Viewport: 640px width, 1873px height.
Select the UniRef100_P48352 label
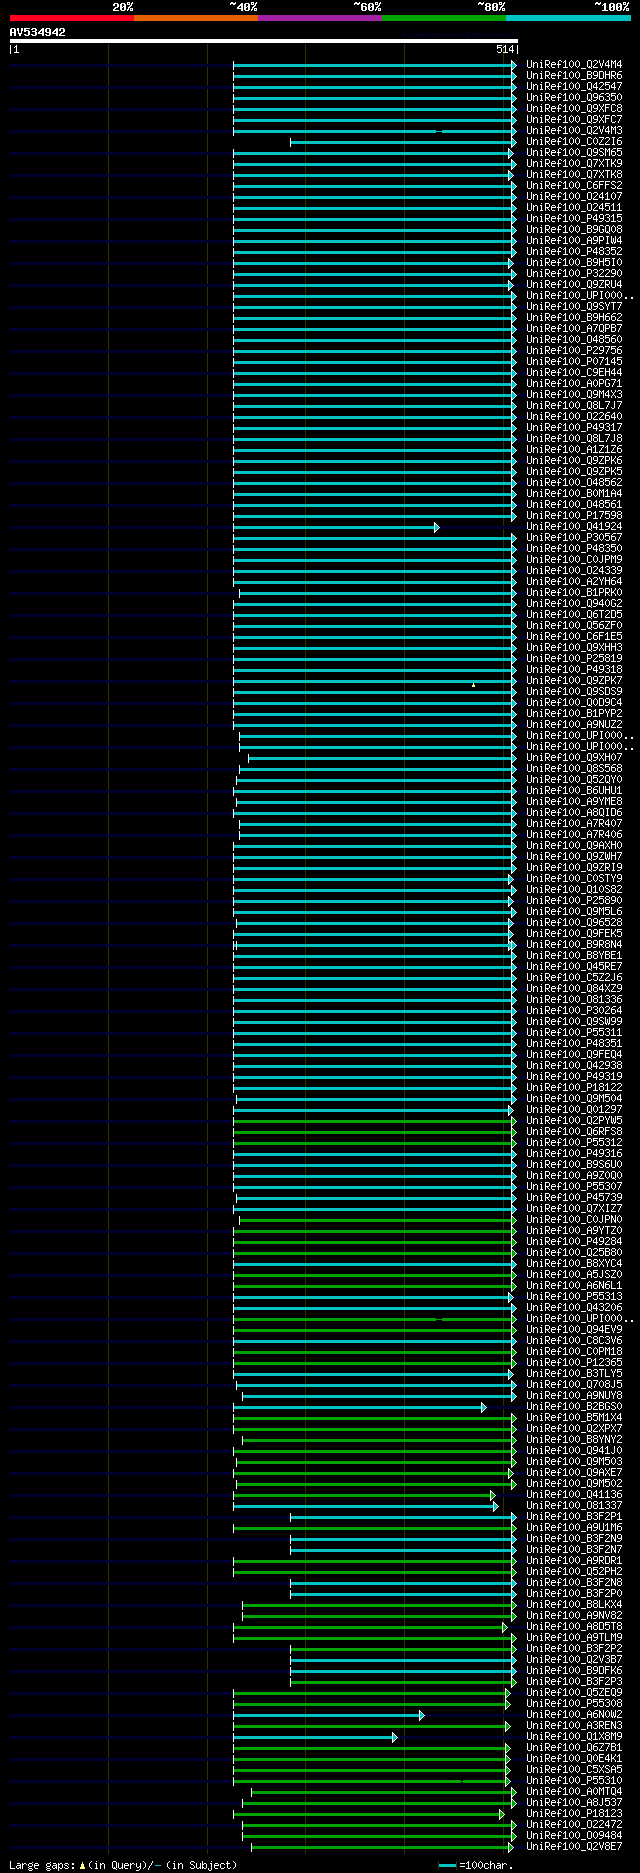click(574, 252)
